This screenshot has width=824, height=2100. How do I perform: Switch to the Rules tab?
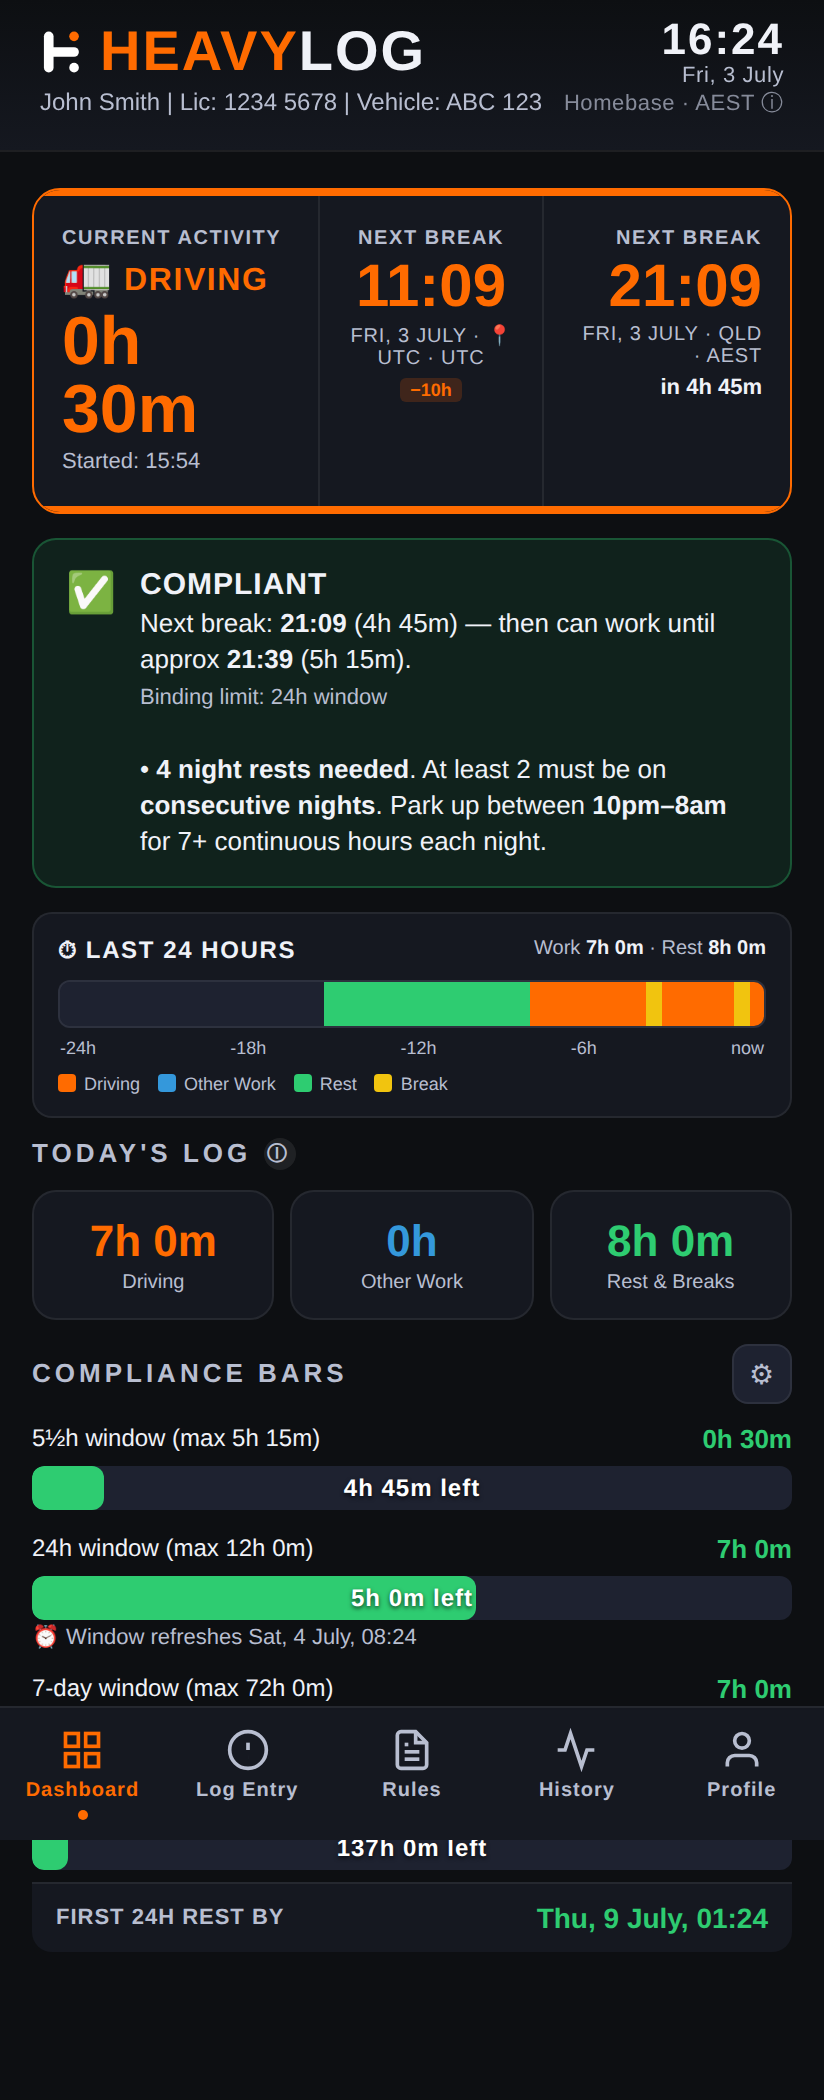pyautogui.click(x=412, y=1766)
